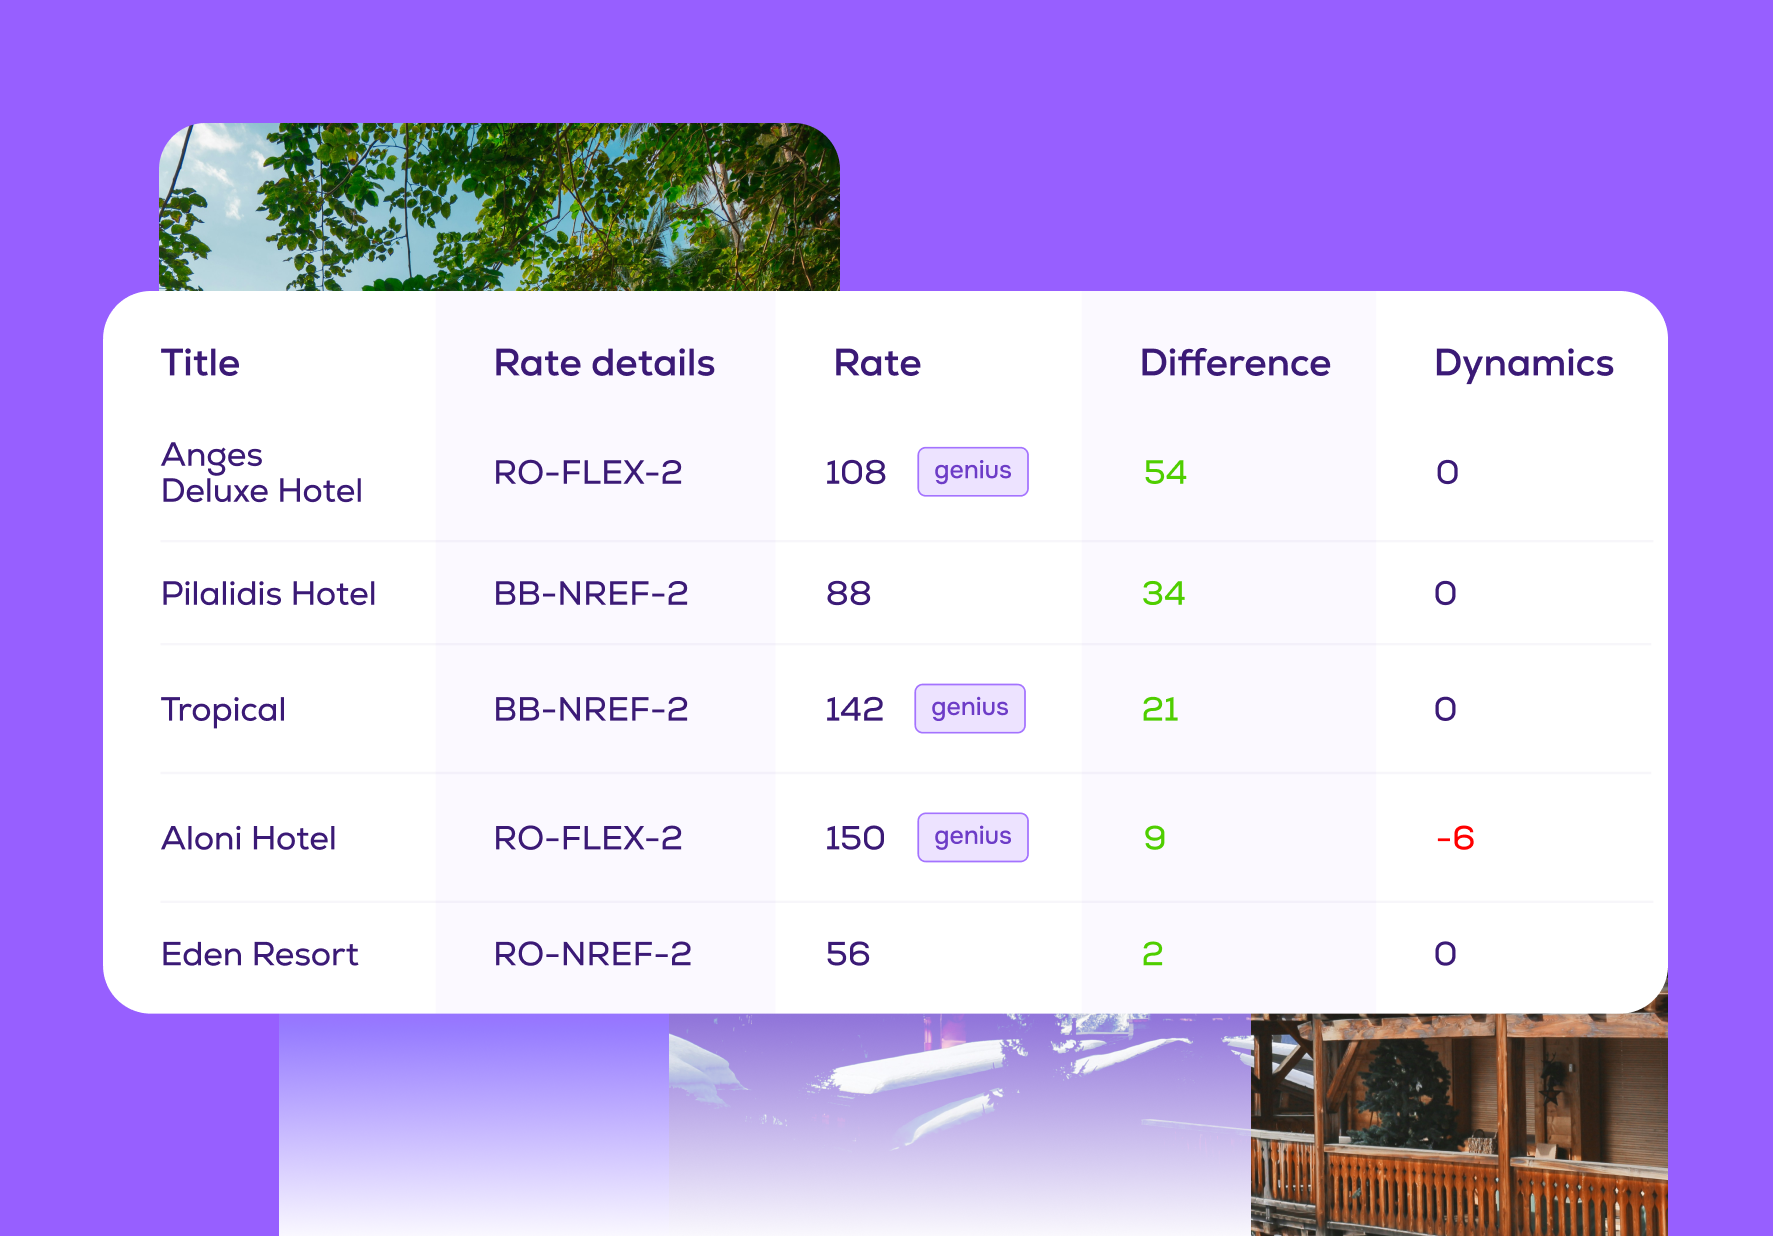Click the Title column header

[200, 363]
